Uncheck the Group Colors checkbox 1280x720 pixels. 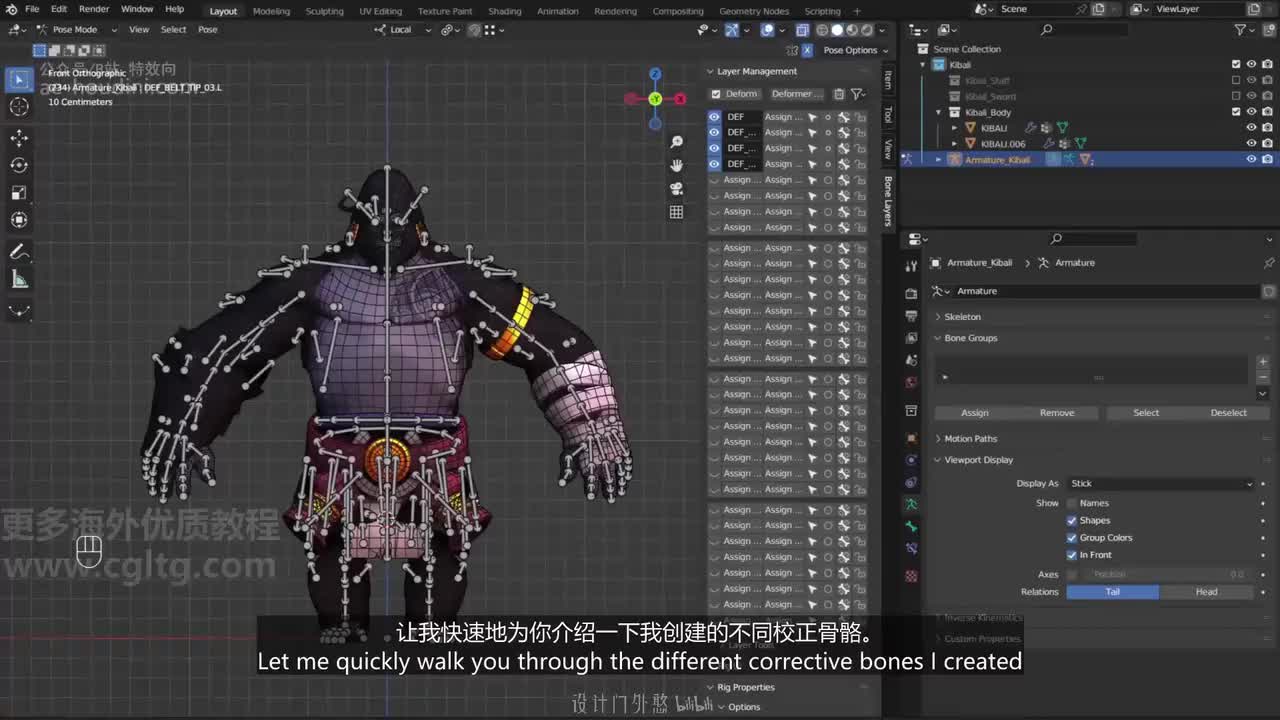(x=1072, y=538)
